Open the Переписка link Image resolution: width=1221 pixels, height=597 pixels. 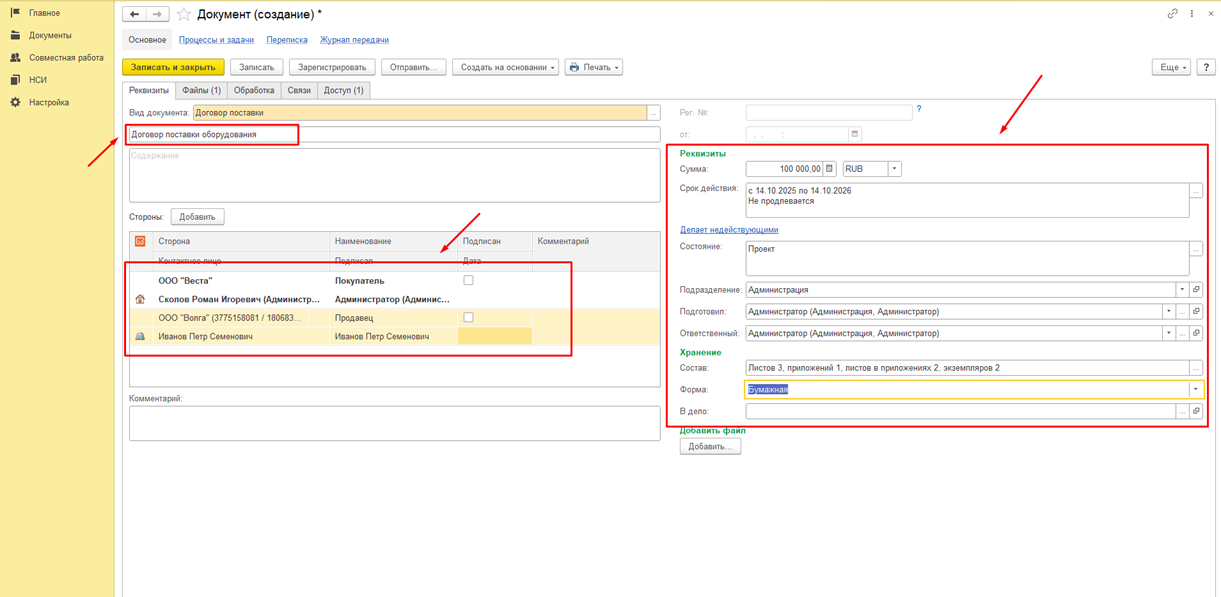(287, 40)
